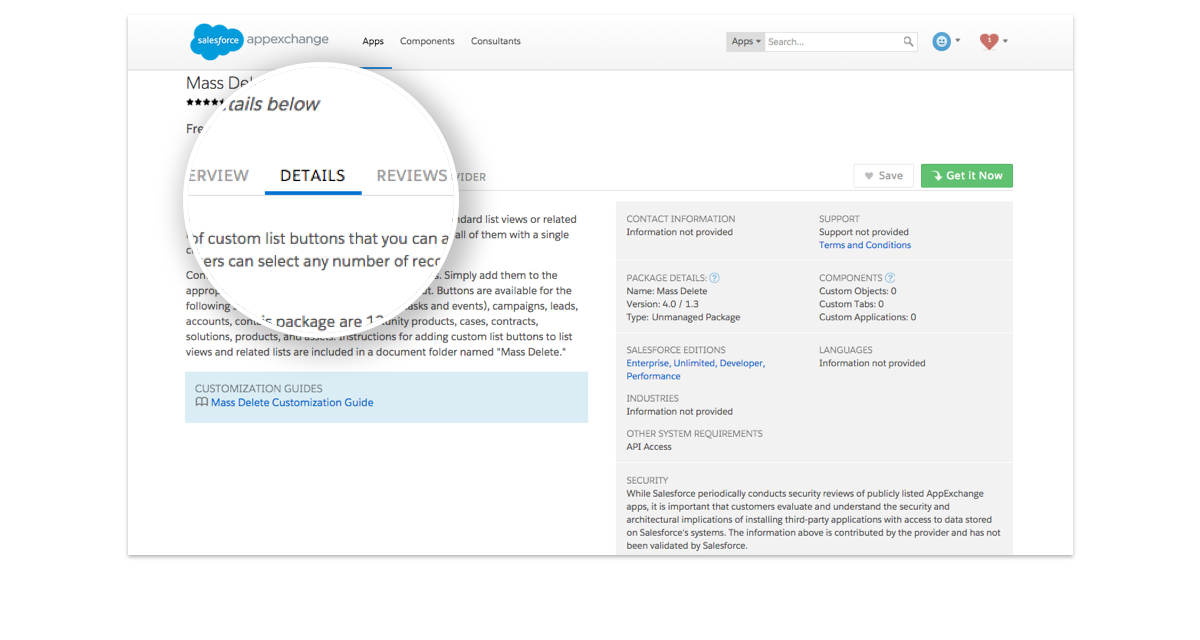Click the Save button
The width and height of the screenshot is (1200, 640).
pos(884,176)
